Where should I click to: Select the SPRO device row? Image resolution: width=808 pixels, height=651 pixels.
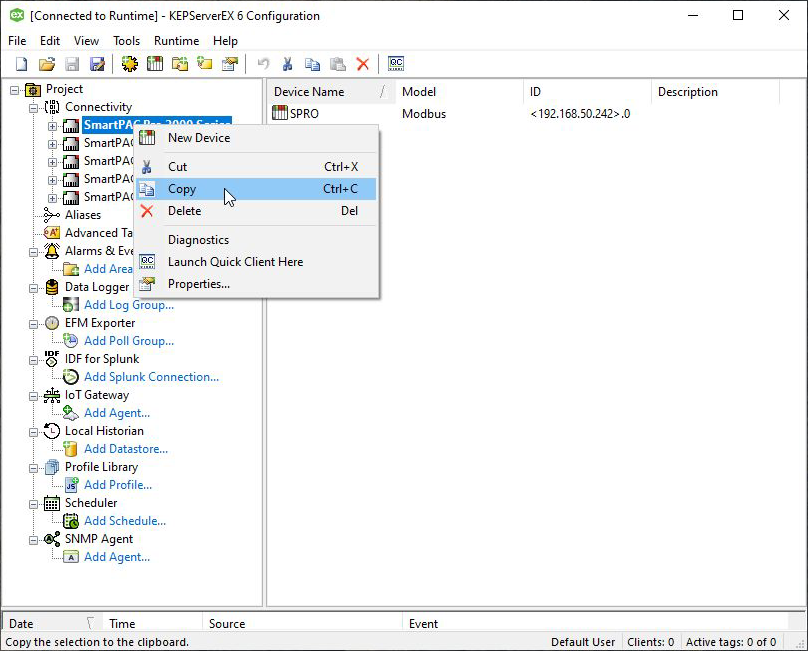pyautogui.click(x=304, y=114)
